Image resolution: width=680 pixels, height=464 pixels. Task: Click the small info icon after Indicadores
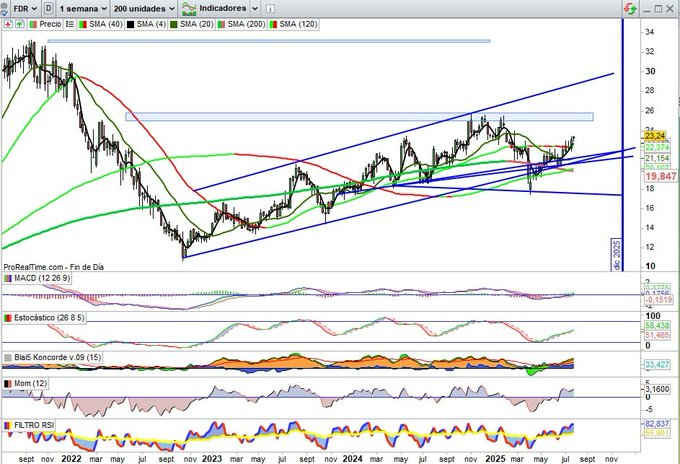click(x=269, y=9)
